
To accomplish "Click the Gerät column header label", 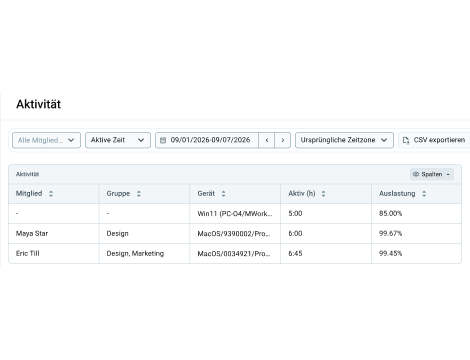I will pyautogui.click(x=206, y=193).
